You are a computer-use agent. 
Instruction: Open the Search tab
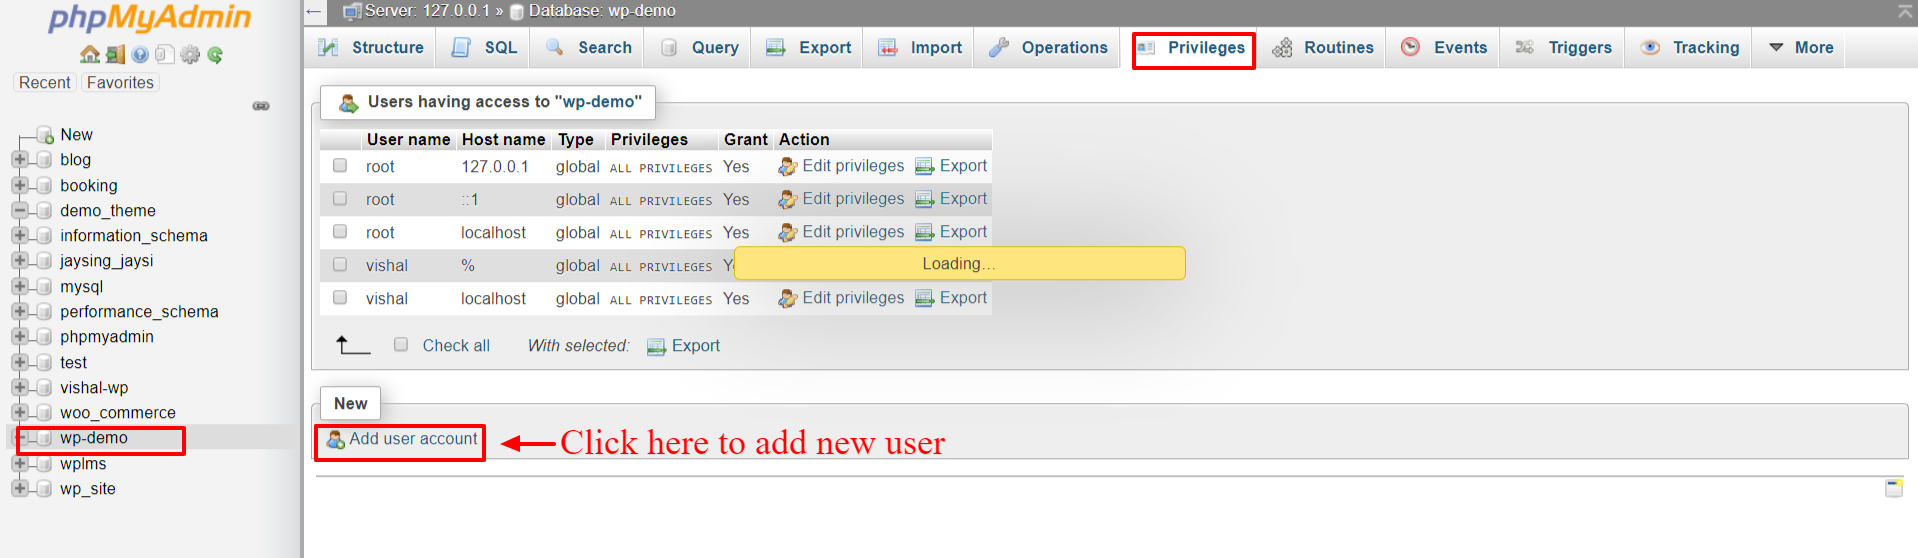coord(589,48)
